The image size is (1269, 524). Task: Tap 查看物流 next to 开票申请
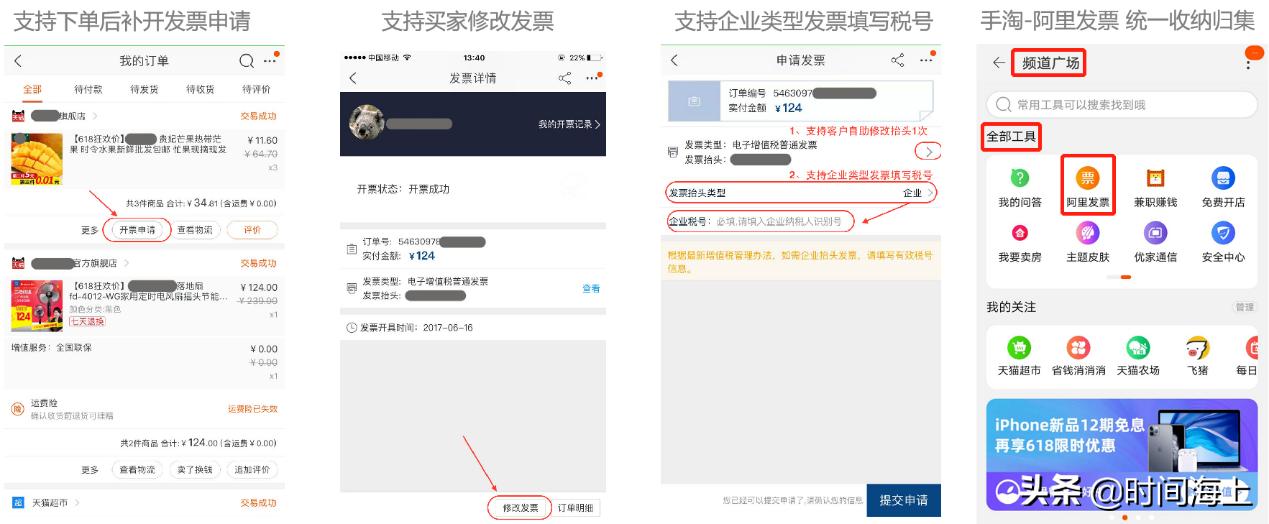194,229
